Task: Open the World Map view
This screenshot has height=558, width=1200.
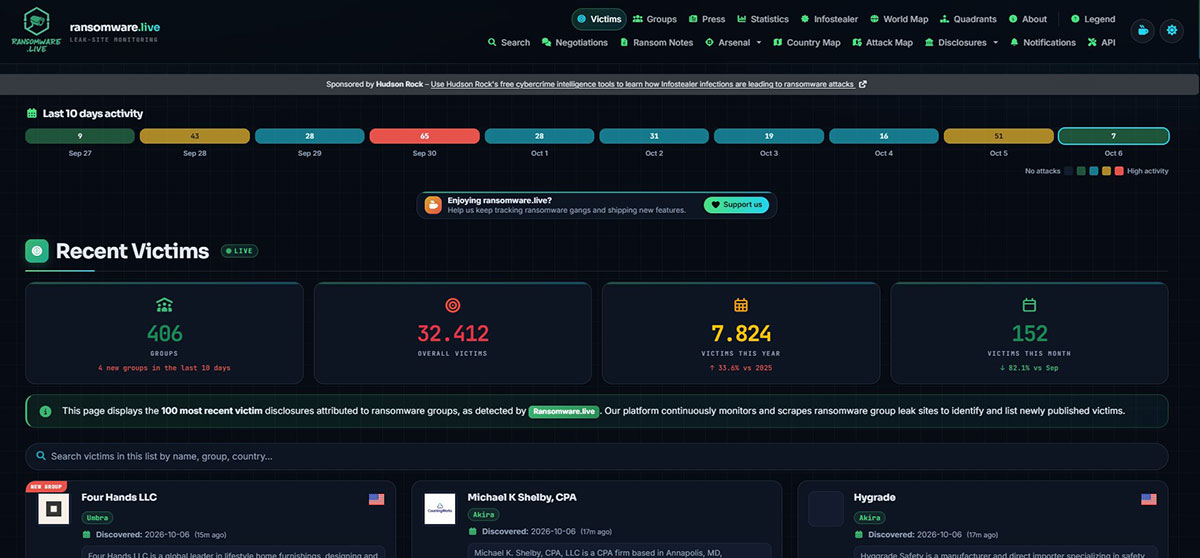Action: coord(899,19)
